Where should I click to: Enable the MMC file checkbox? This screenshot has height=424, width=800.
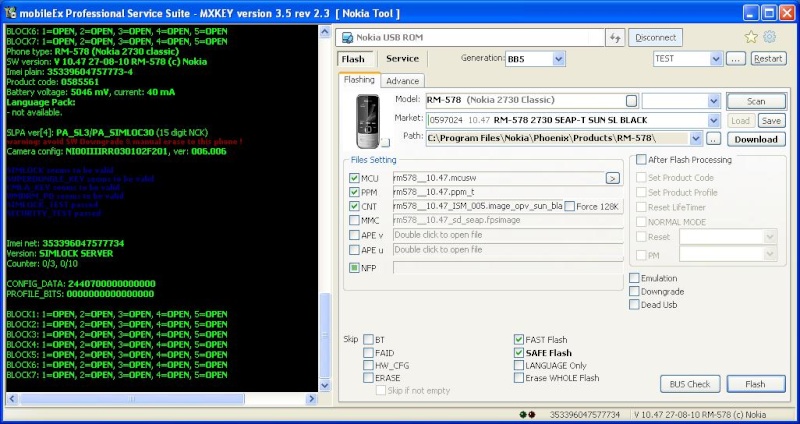354,220
